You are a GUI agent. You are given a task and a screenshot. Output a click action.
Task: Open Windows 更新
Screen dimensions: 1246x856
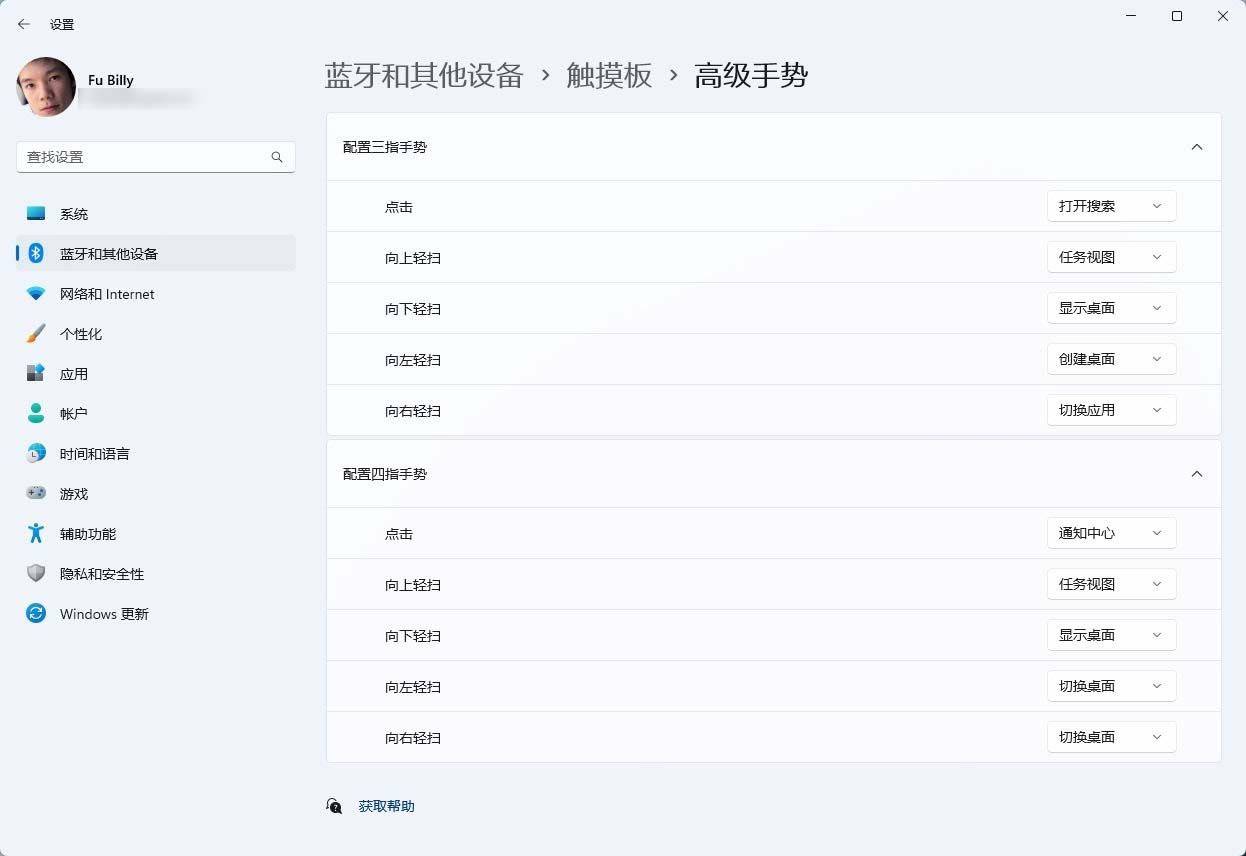point(103,613)
